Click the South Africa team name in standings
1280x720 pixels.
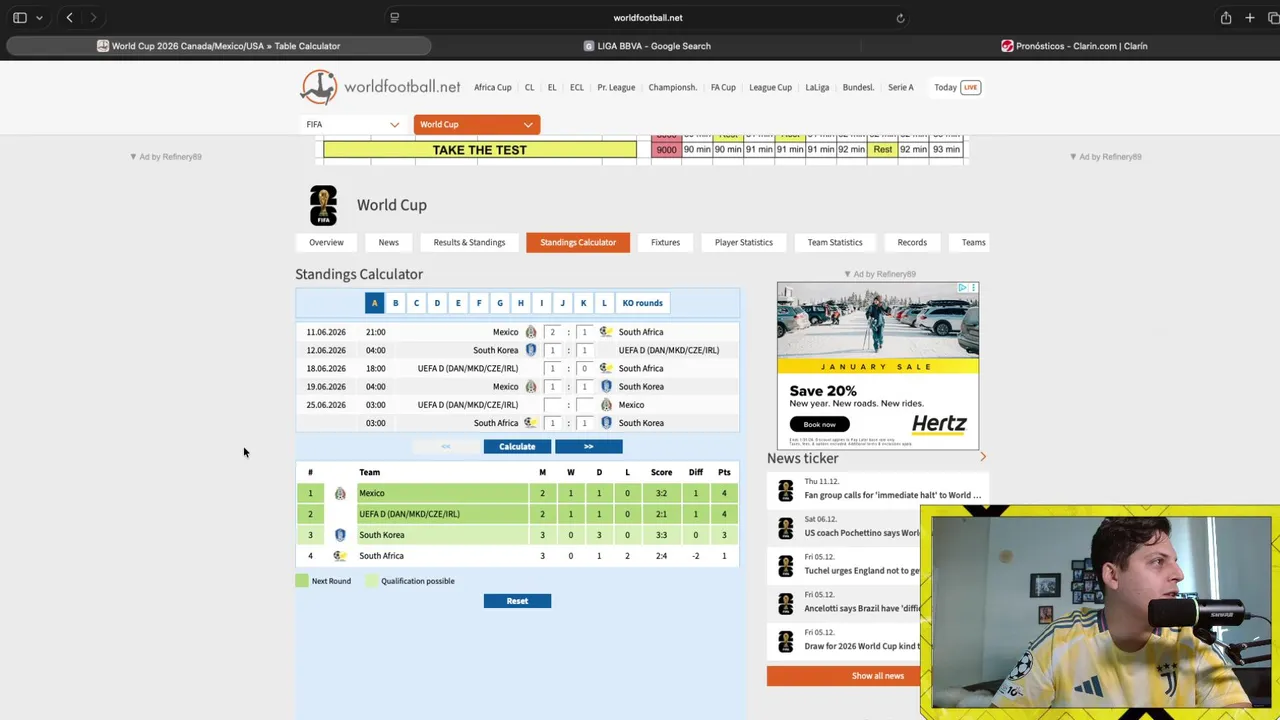(381, 556)
